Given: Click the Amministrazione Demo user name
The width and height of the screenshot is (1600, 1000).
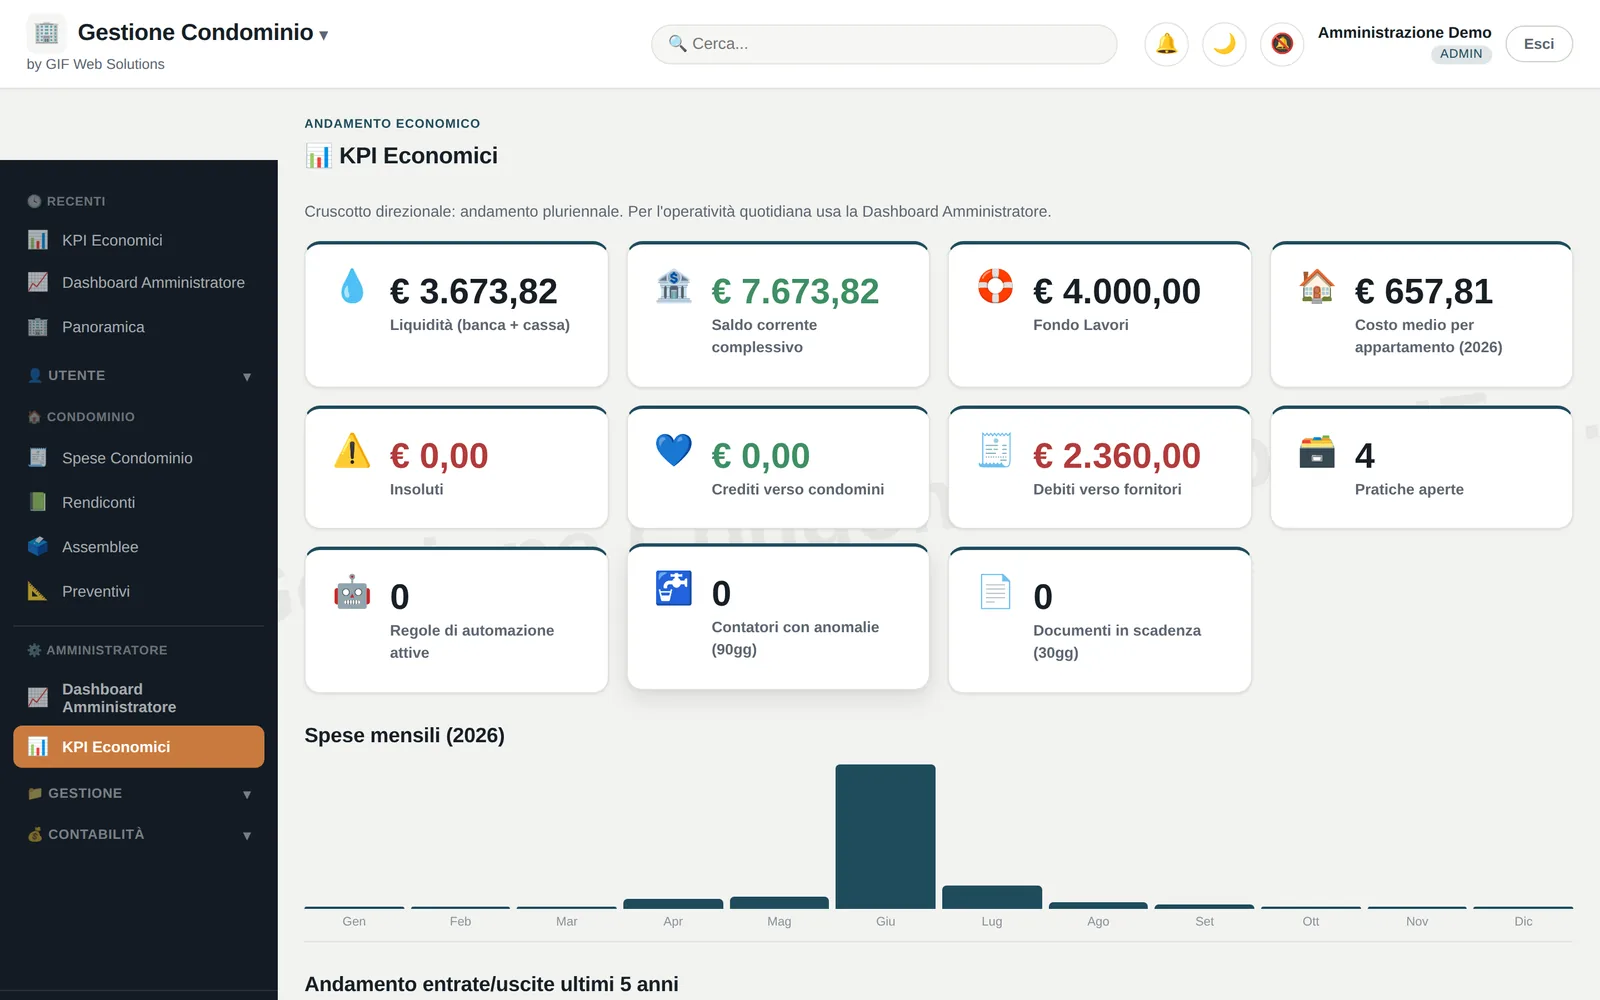Looking at the screenshot, I should (x=1404, y=32).
